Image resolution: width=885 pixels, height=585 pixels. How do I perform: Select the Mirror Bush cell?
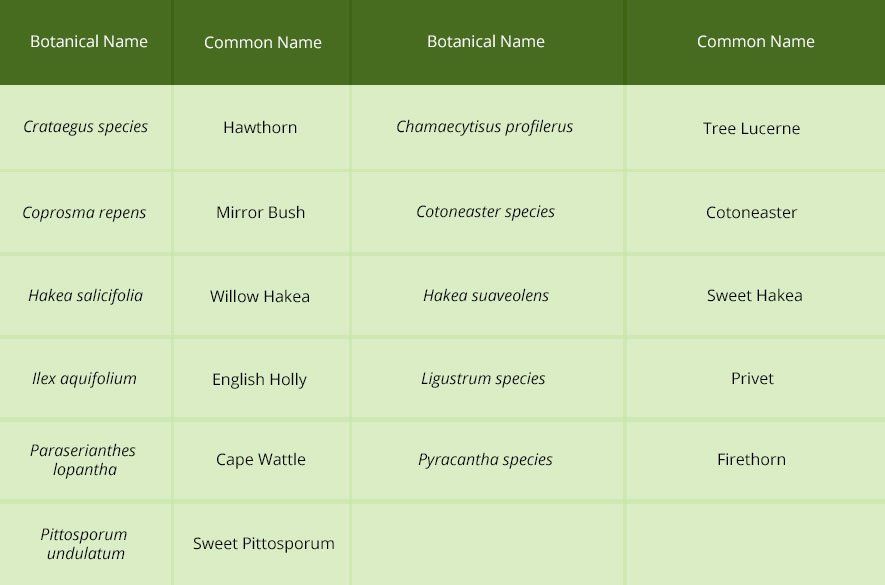coord(261,212)
